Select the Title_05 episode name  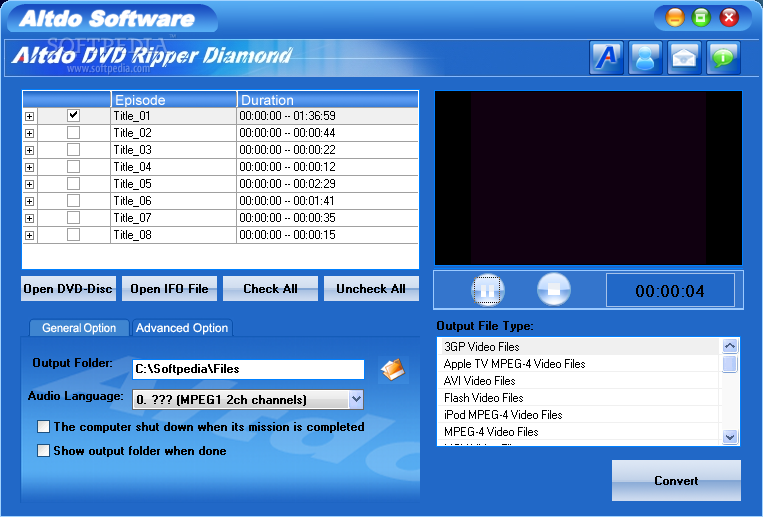tap(132, 184)
